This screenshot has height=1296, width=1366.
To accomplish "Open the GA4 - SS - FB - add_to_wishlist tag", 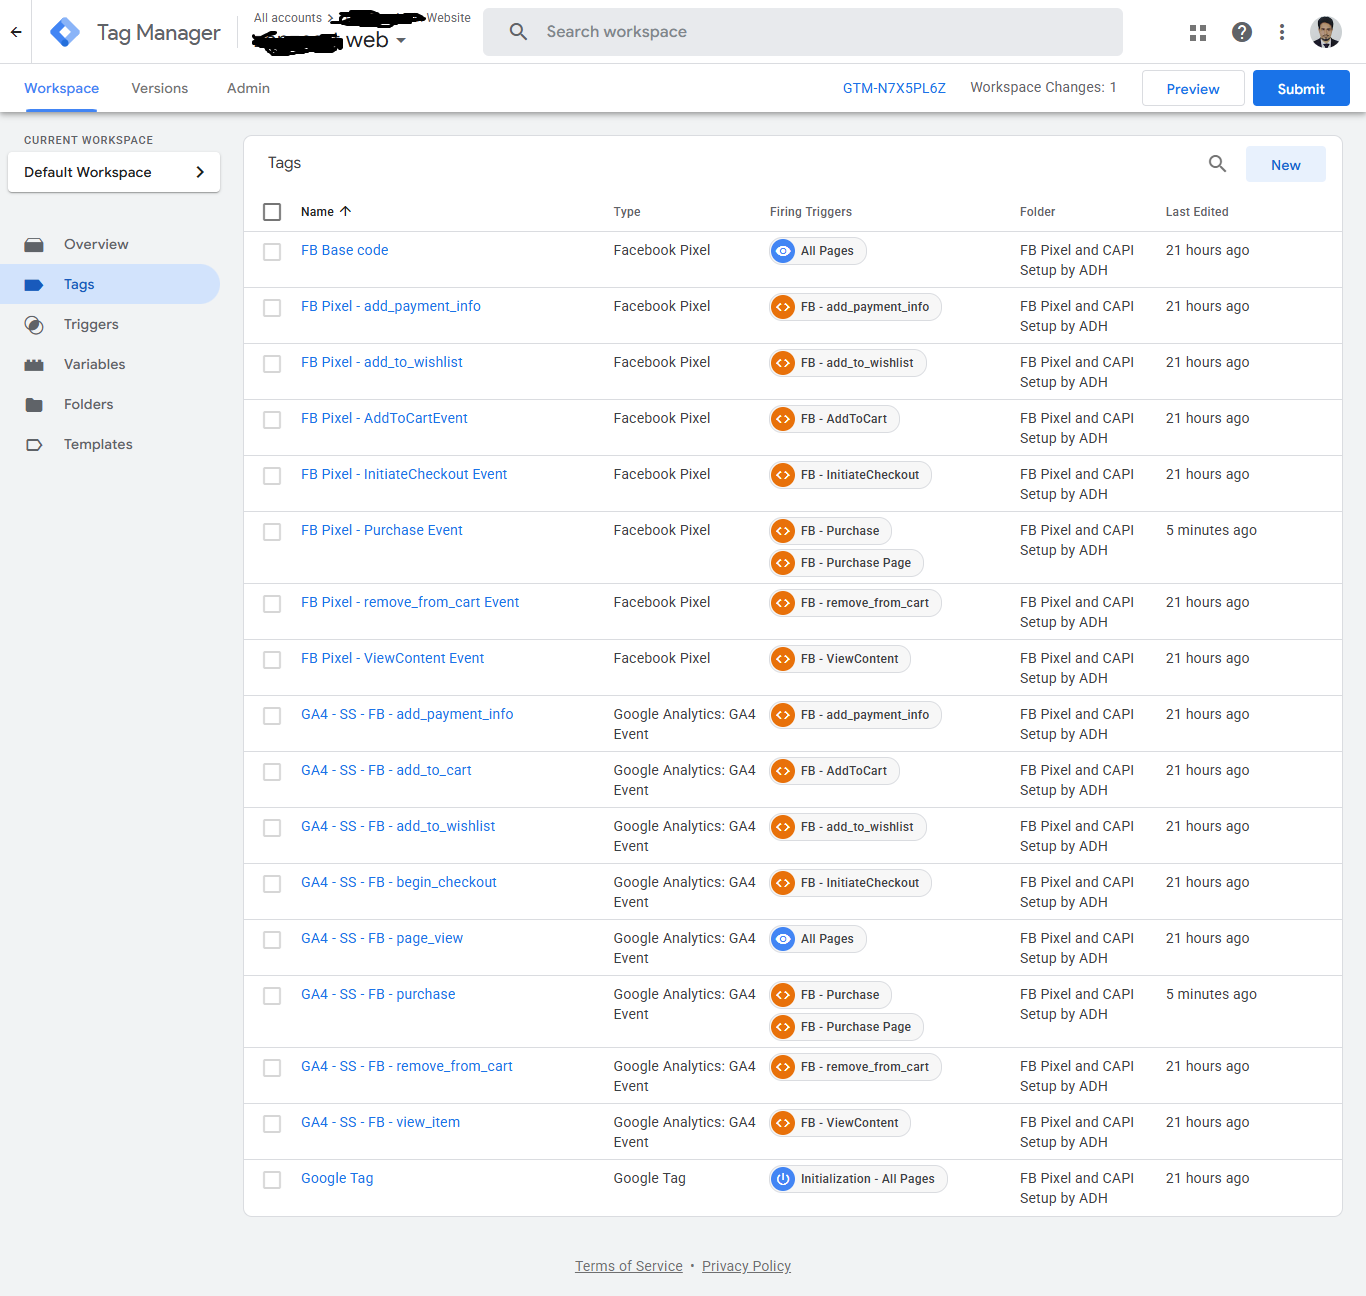I will click(398, 827).
